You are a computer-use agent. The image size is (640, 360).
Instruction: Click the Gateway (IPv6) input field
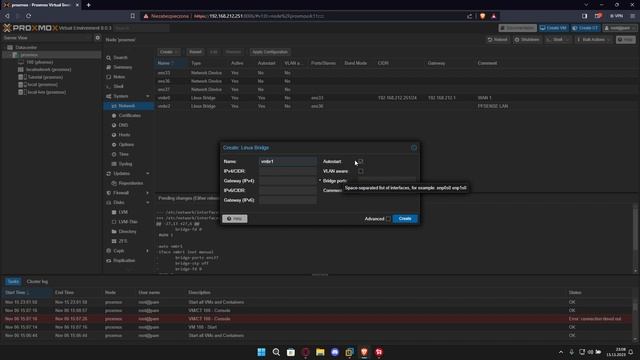point(288,200)
